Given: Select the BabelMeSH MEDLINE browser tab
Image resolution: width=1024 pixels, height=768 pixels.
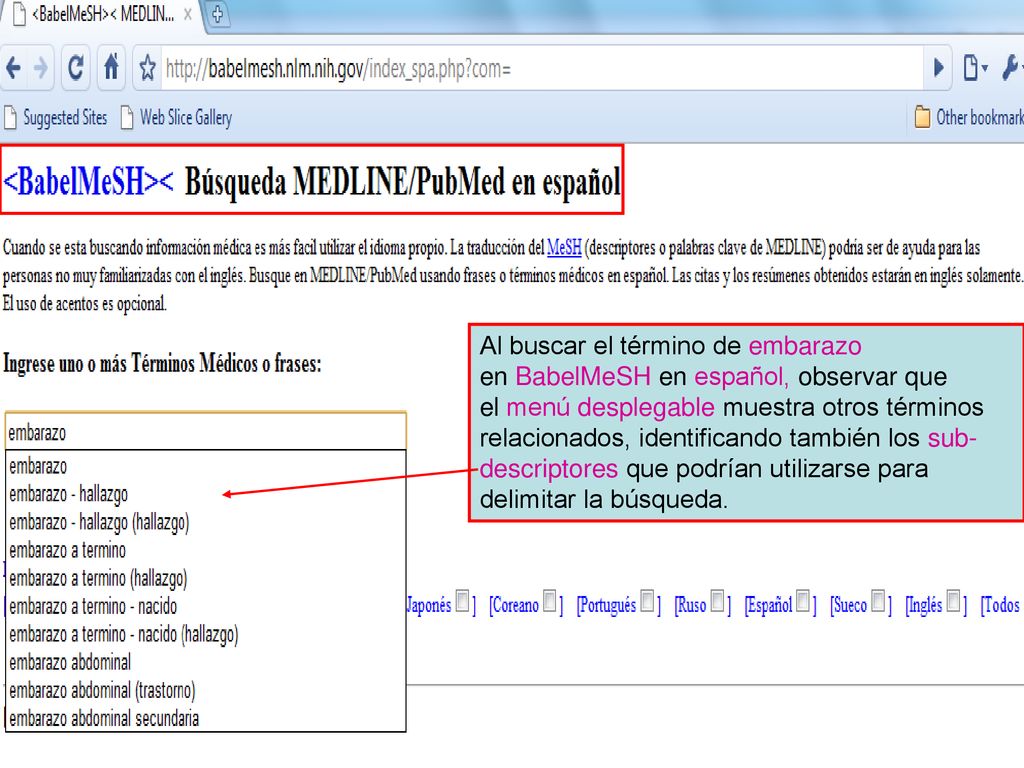Looking at the screenshot, I should click(x=101, y=14).
